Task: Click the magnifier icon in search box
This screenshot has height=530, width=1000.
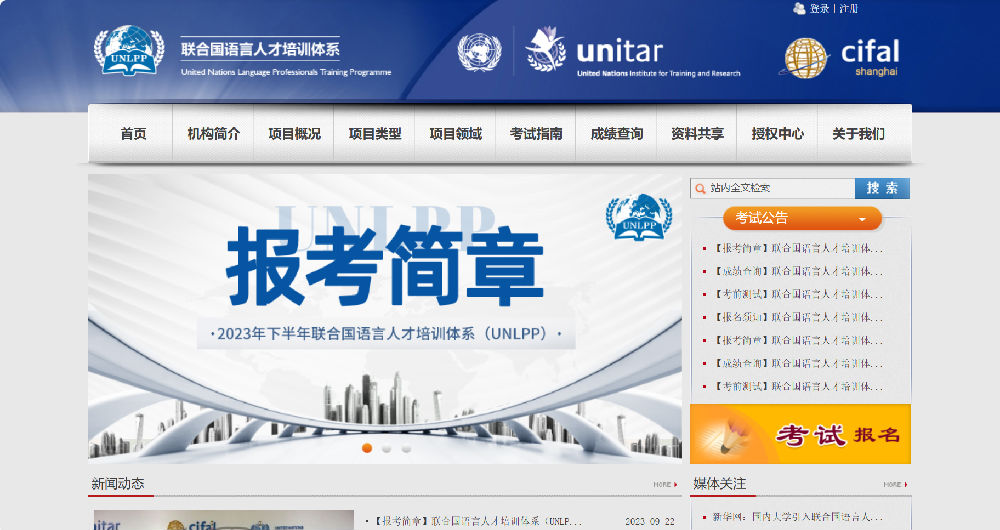Action: [700, 189]
